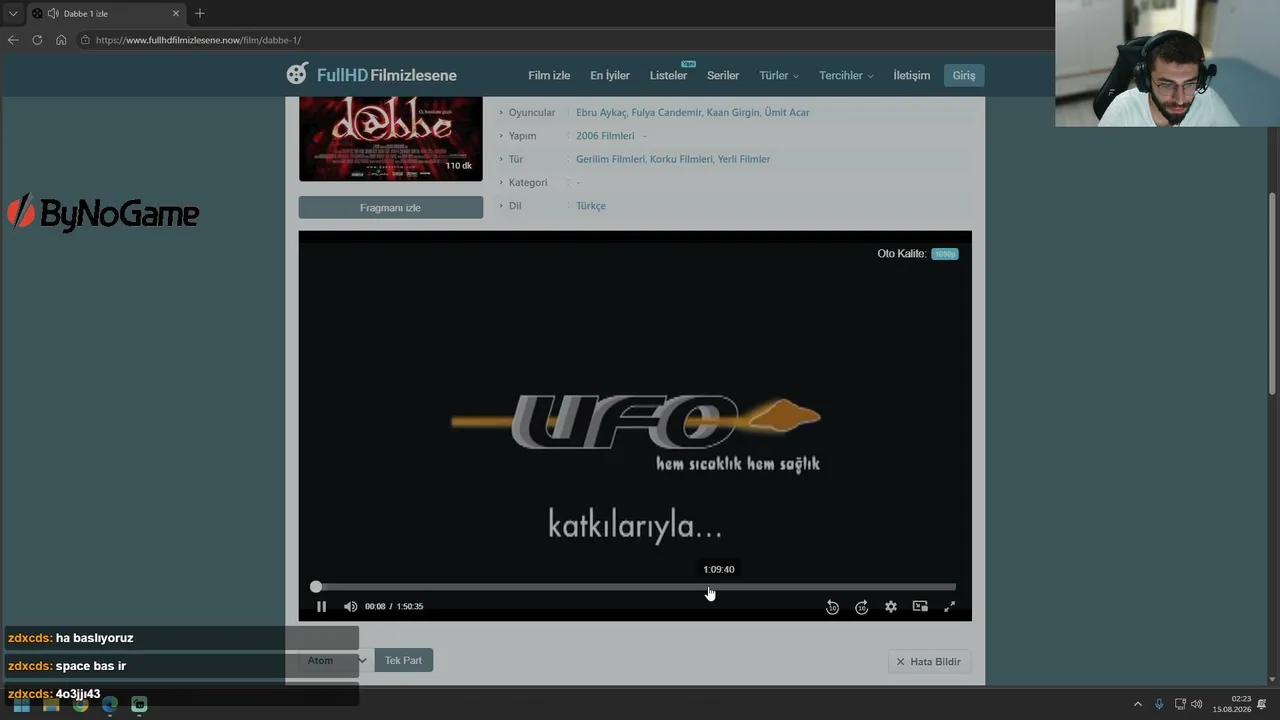Screen dimensions: 1280x720
Task: Click the Dabbe movie poster thumbnail
Action: (x=390, y=139)
